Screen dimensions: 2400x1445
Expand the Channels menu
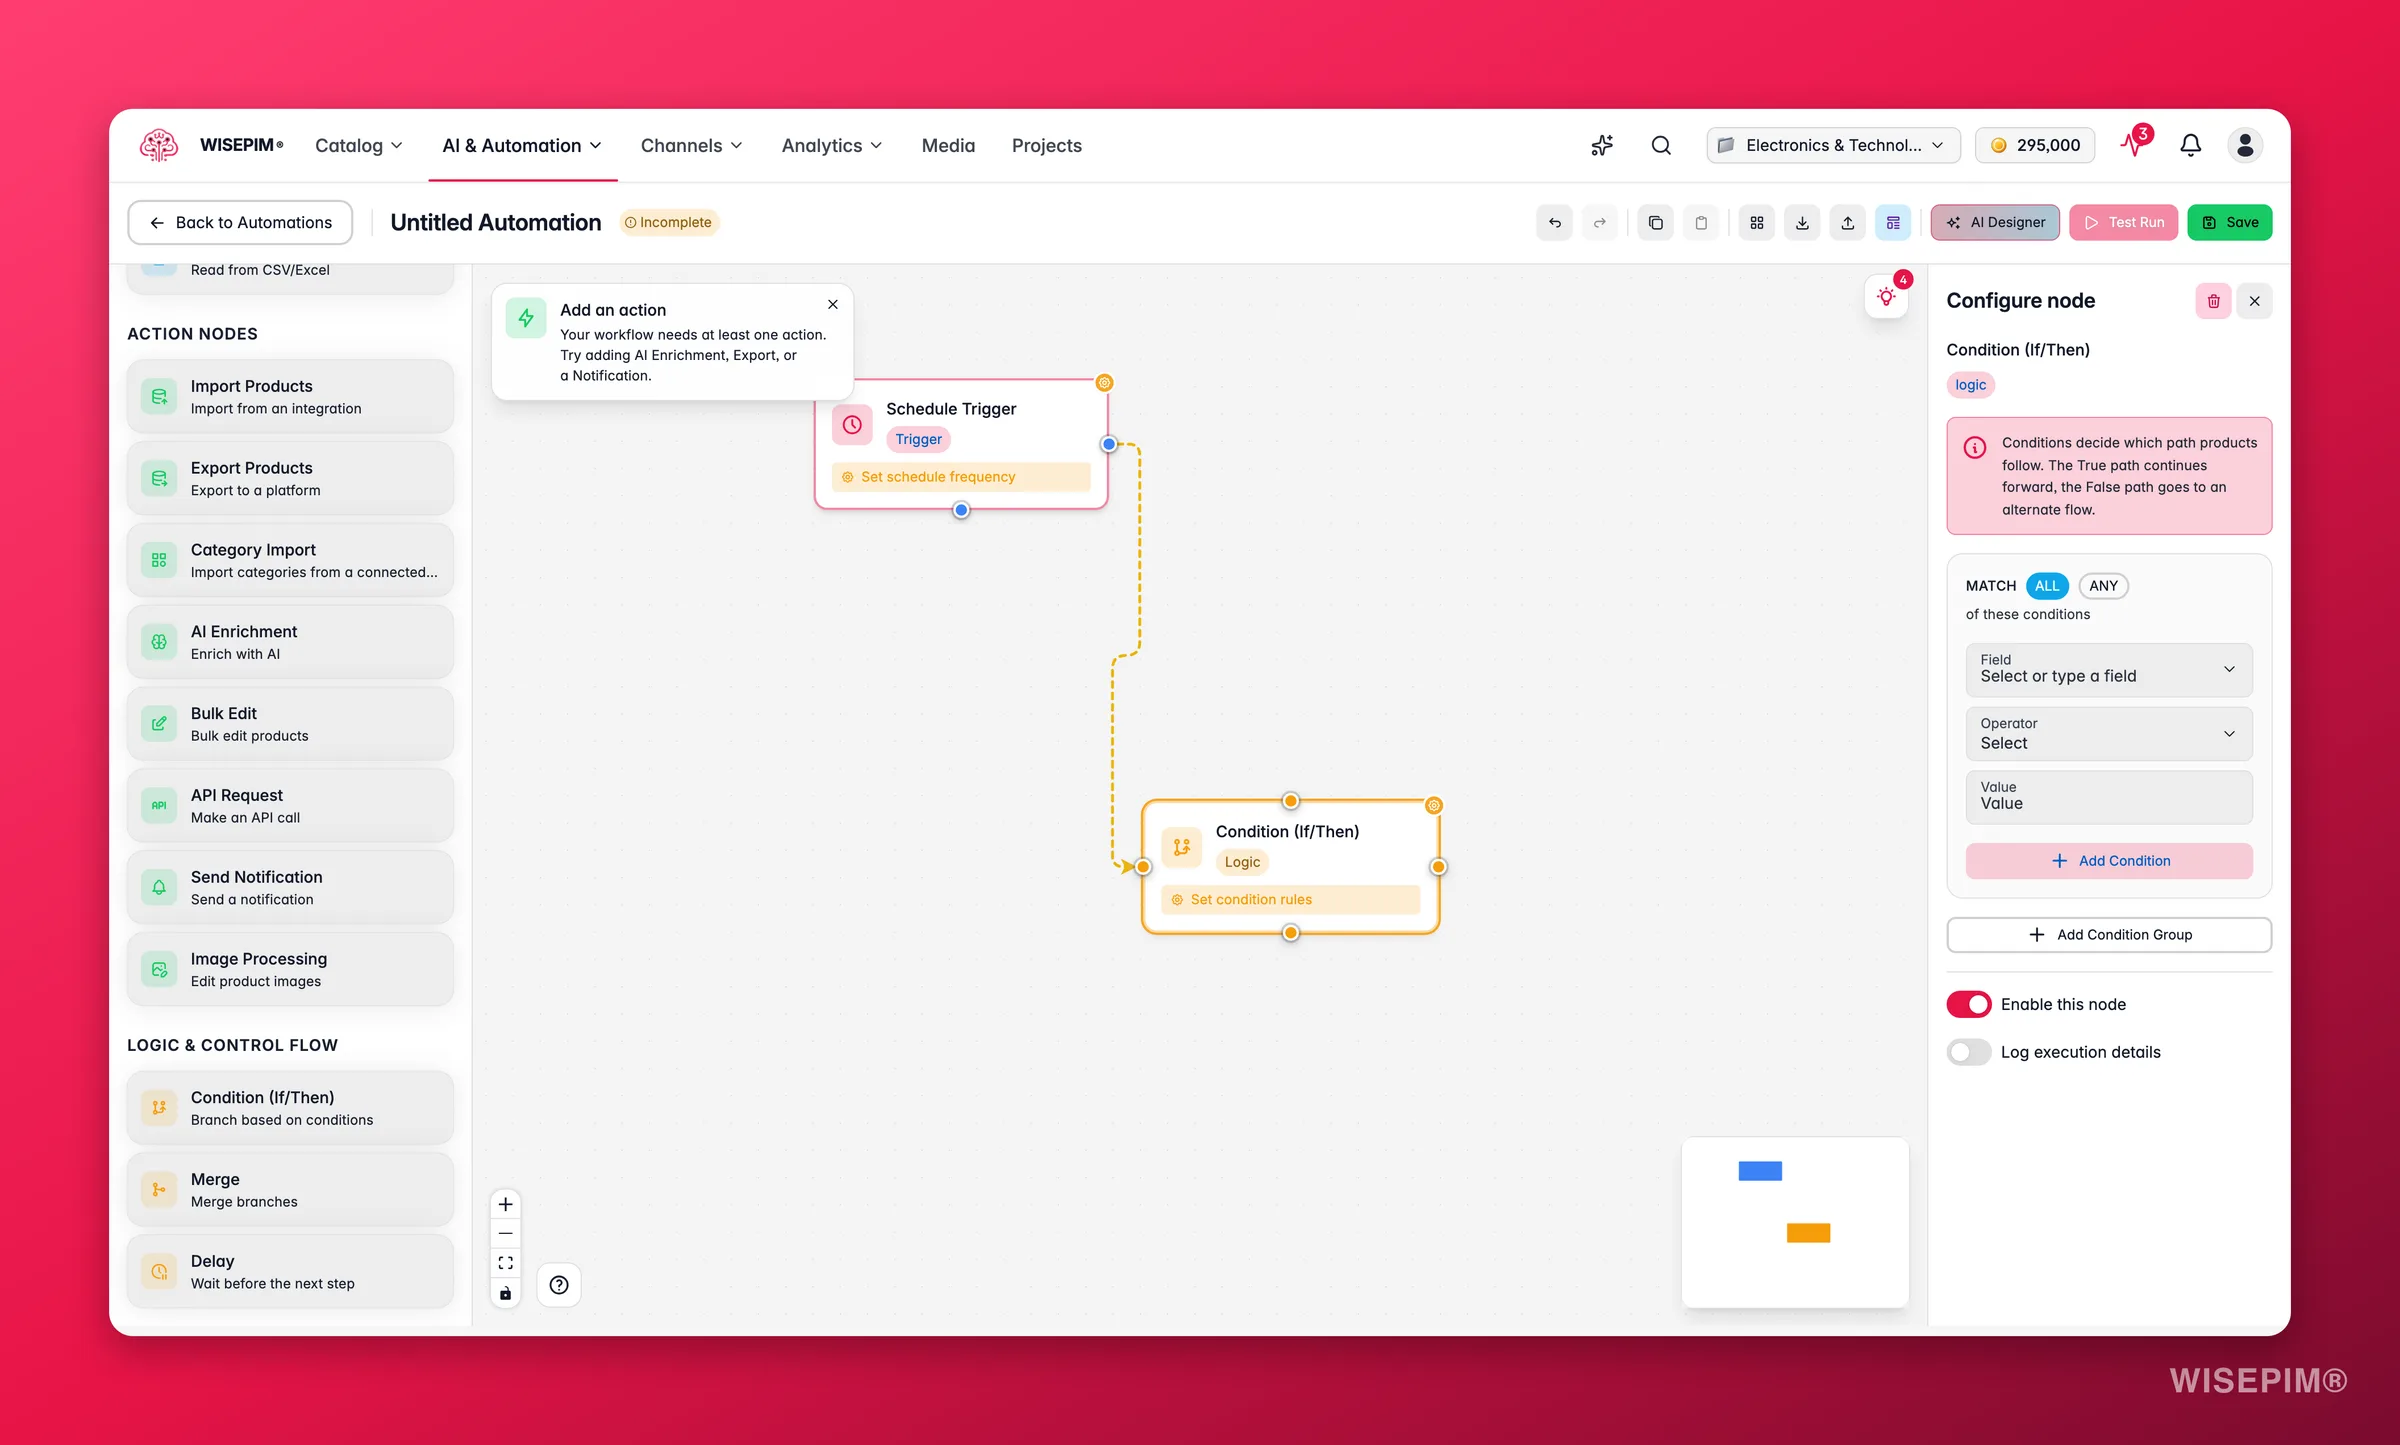click(x=692, y=146)
